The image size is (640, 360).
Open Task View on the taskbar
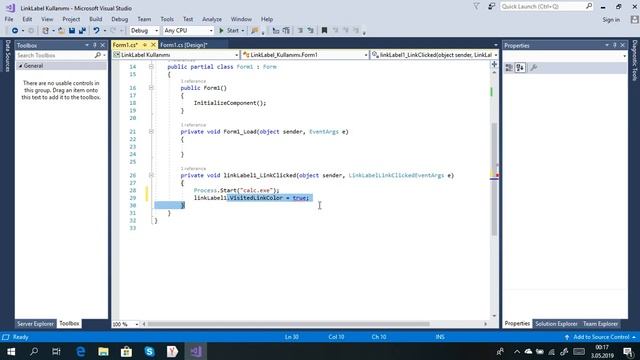point(56,351)
